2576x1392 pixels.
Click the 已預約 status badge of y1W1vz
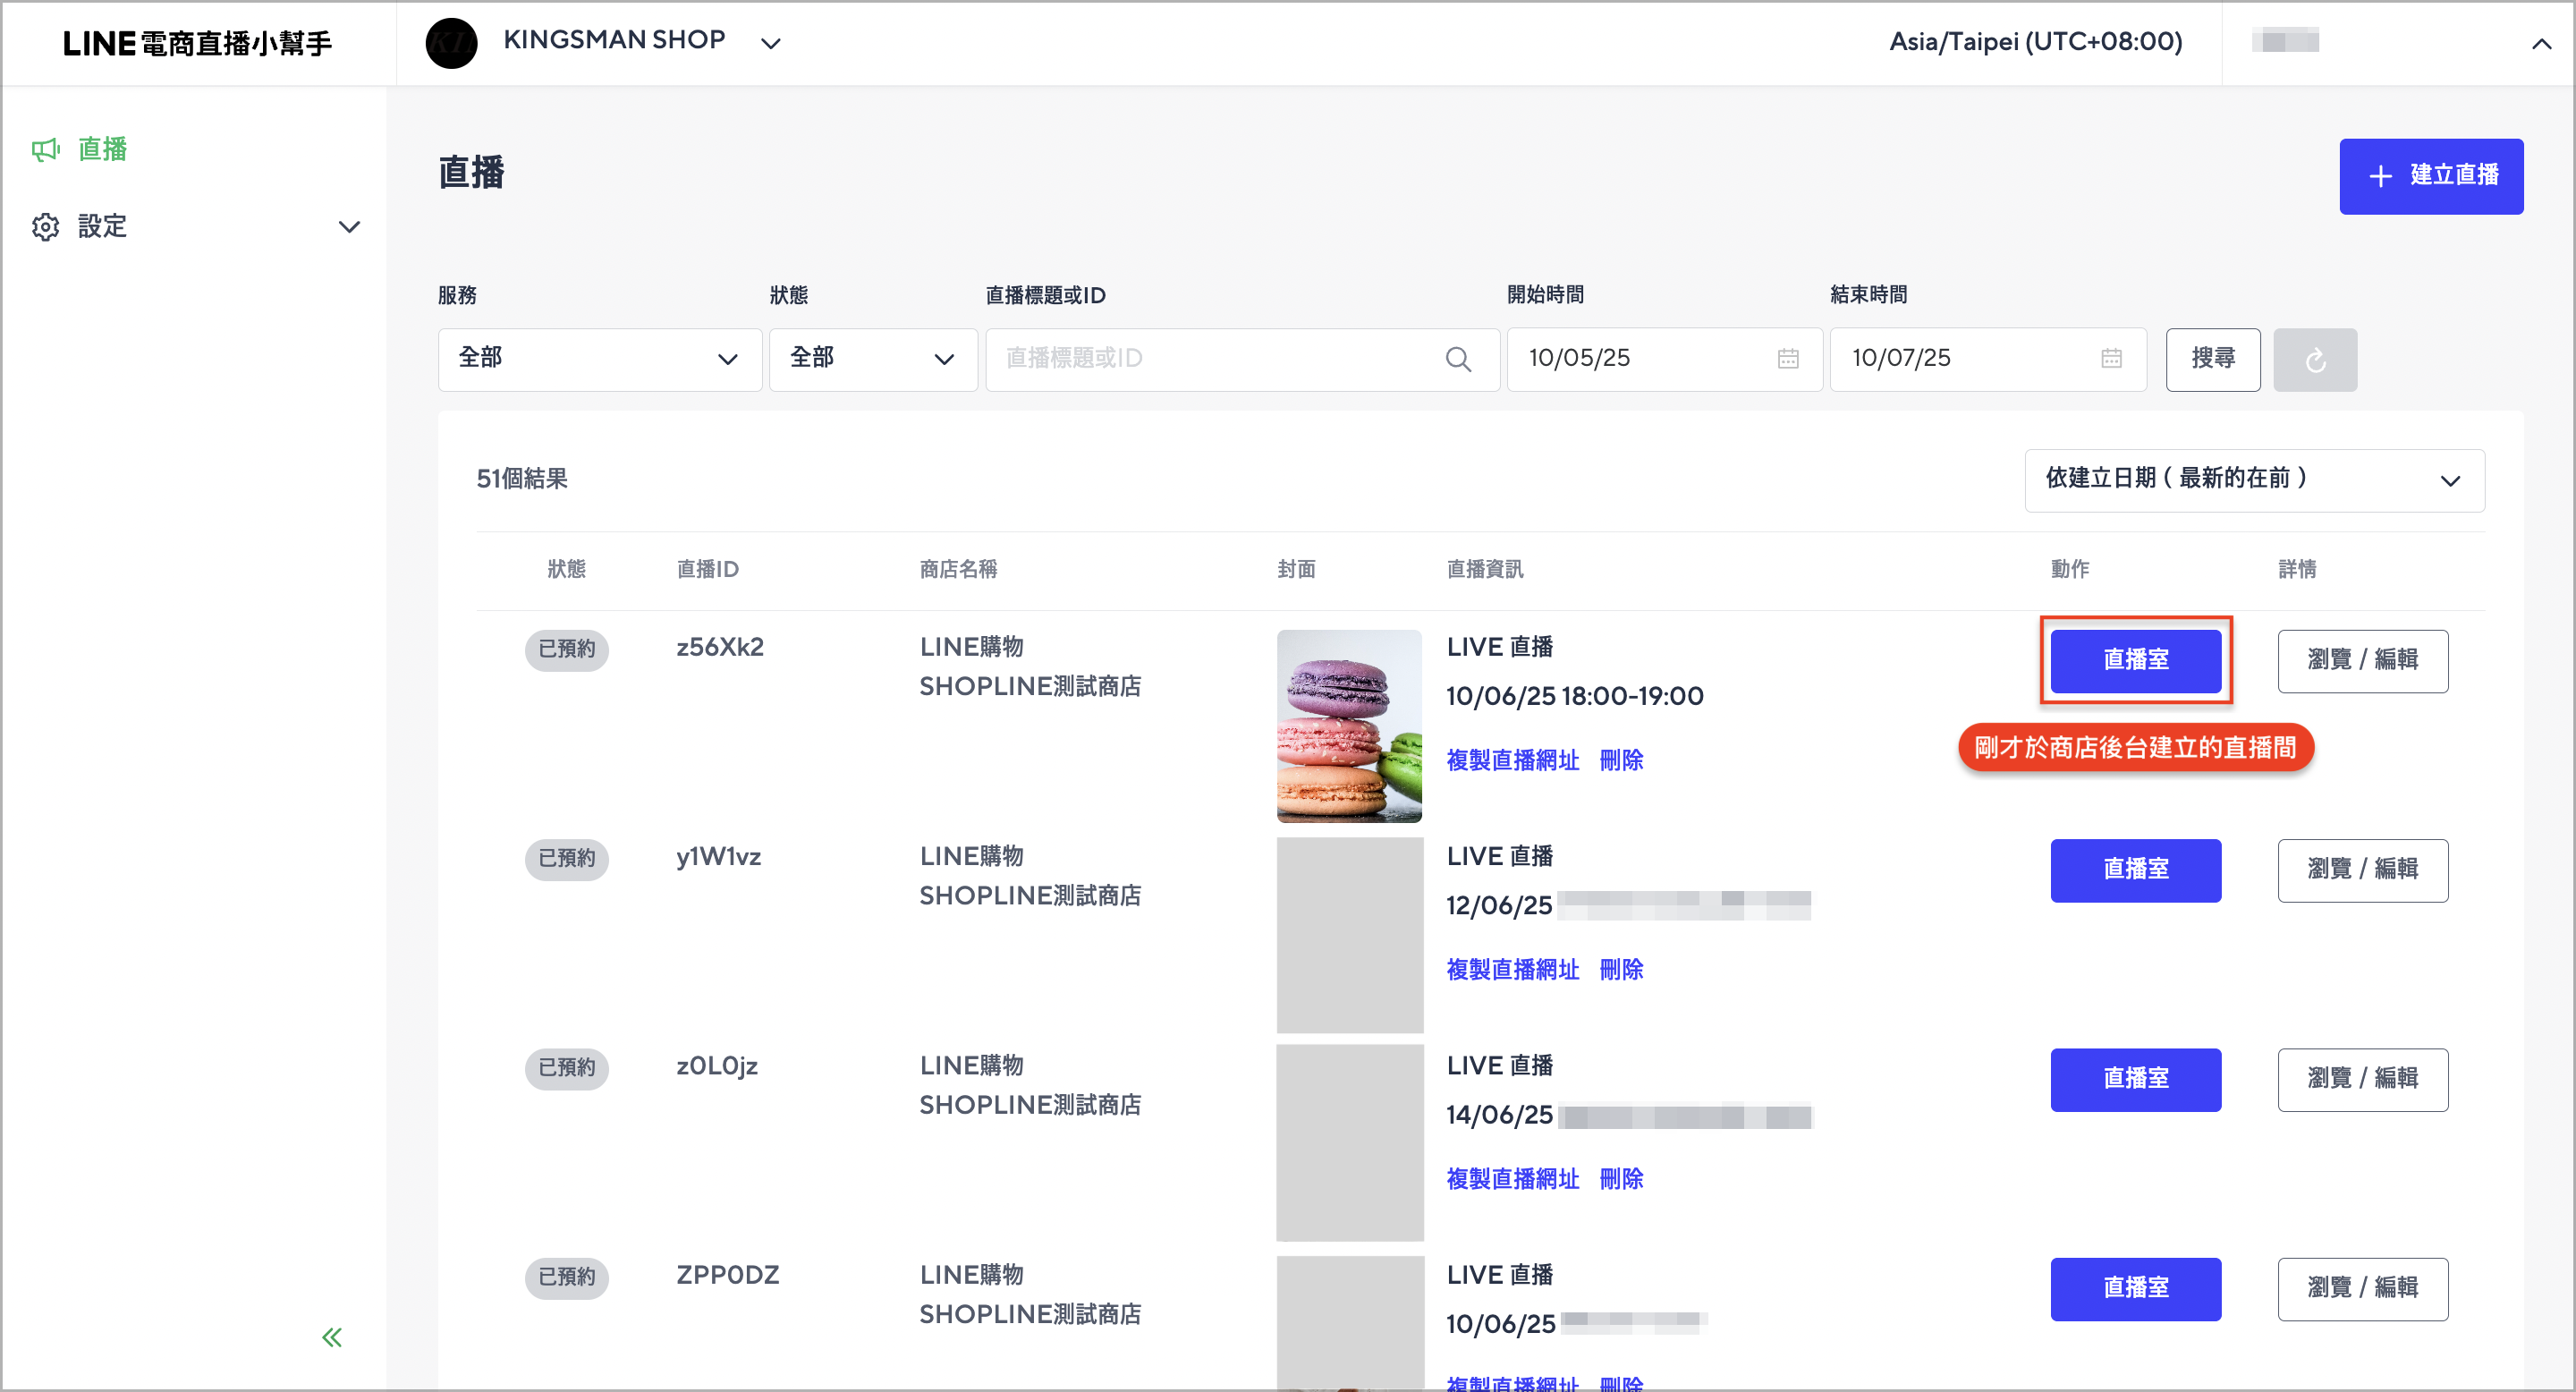tap(566, 858)
